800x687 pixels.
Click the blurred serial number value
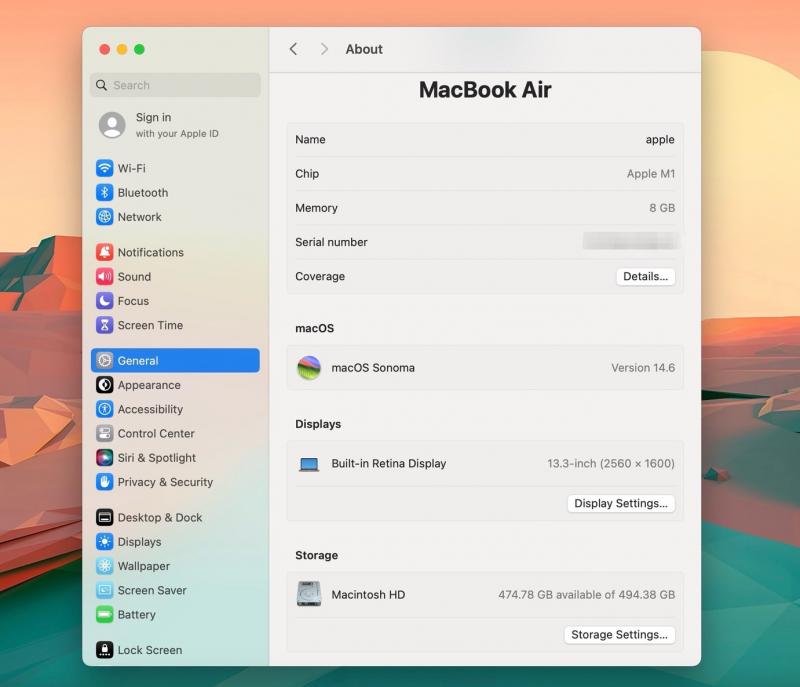631,241
